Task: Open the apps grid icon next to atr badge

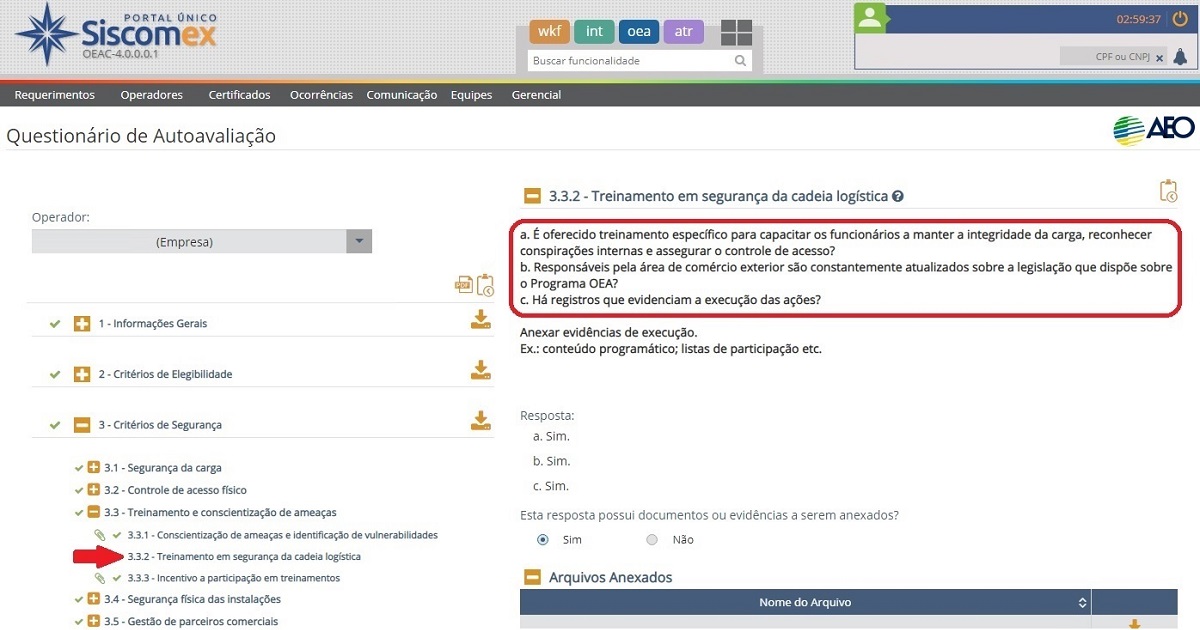Action: (737, 31)
